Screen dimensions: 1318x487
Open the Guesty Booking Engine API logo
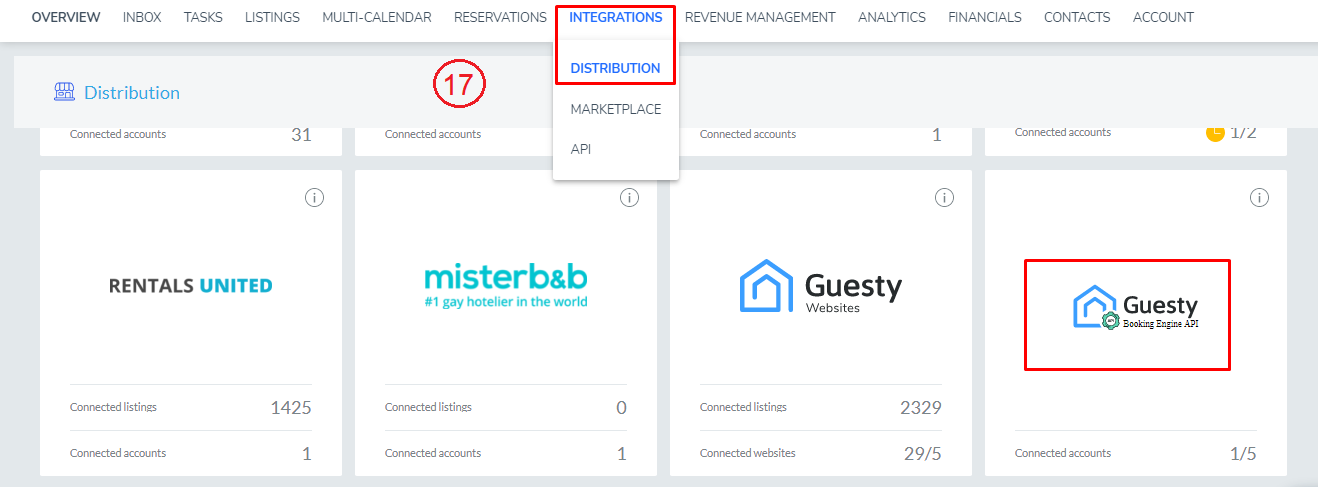(1136, 309)
